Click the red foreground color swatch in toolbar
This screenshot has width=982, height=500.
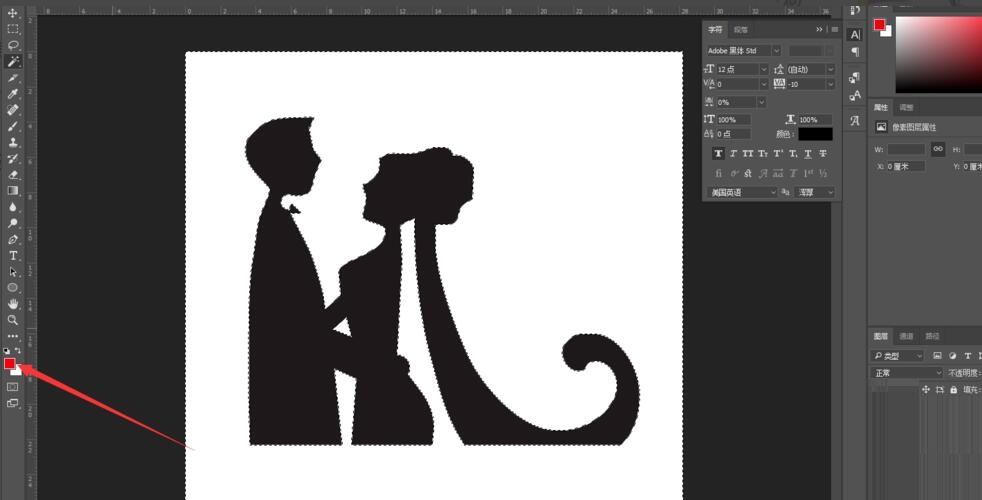point(10,363)
